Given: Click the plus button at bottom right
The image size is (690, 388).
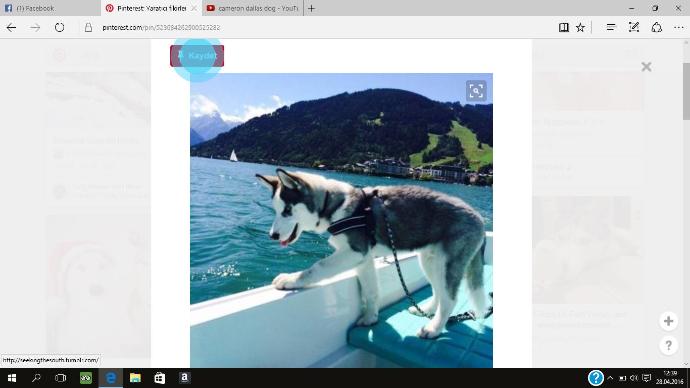Looking at the screenshot, I should [668, 321].
